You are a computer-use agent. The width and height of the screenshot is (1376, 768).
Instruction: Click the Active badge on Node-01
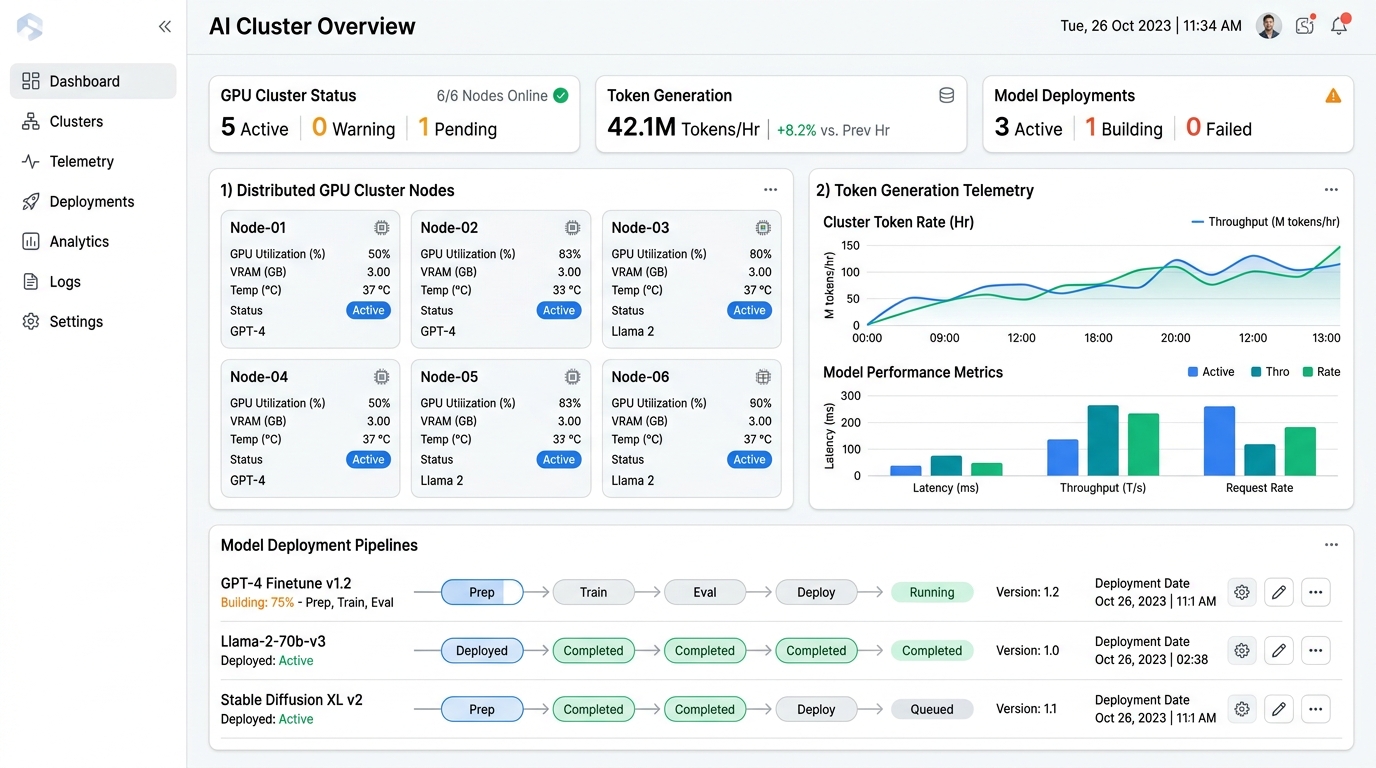coord(368,310)
